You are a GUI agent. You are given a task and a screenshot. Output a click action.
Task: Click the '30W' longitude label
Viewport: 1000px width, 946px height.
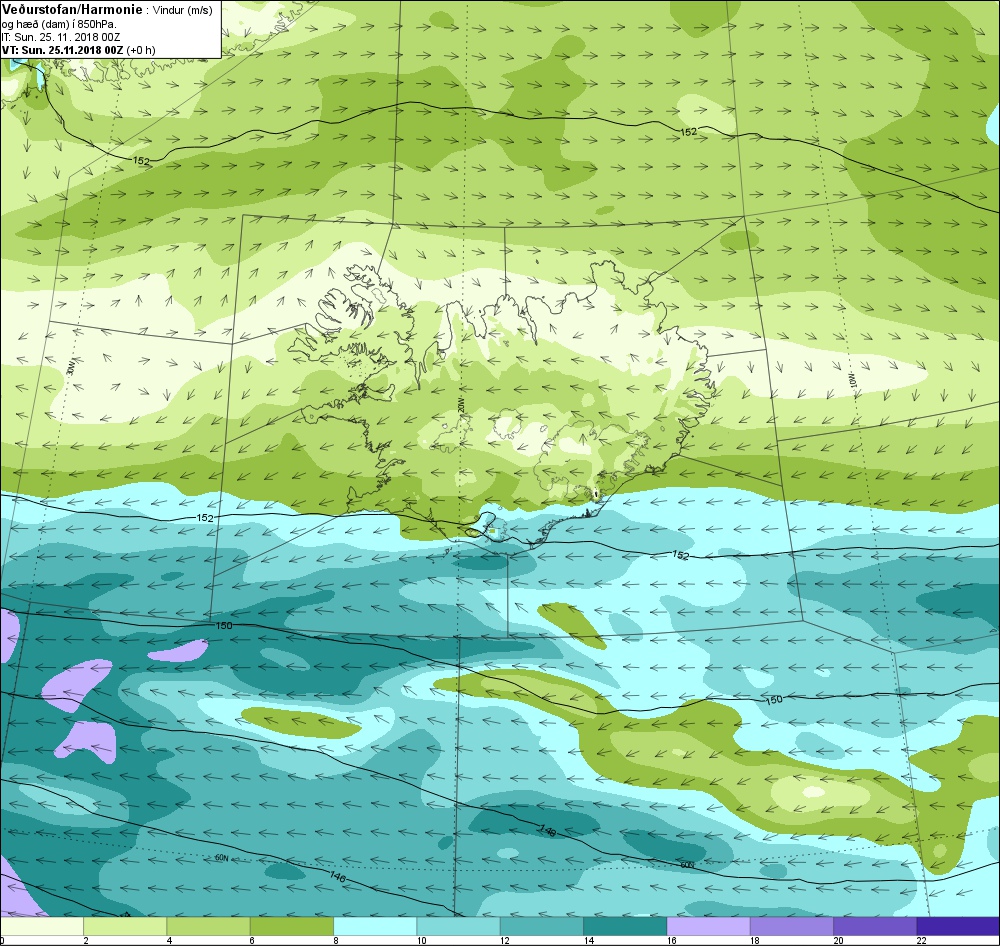click(71, 368)
